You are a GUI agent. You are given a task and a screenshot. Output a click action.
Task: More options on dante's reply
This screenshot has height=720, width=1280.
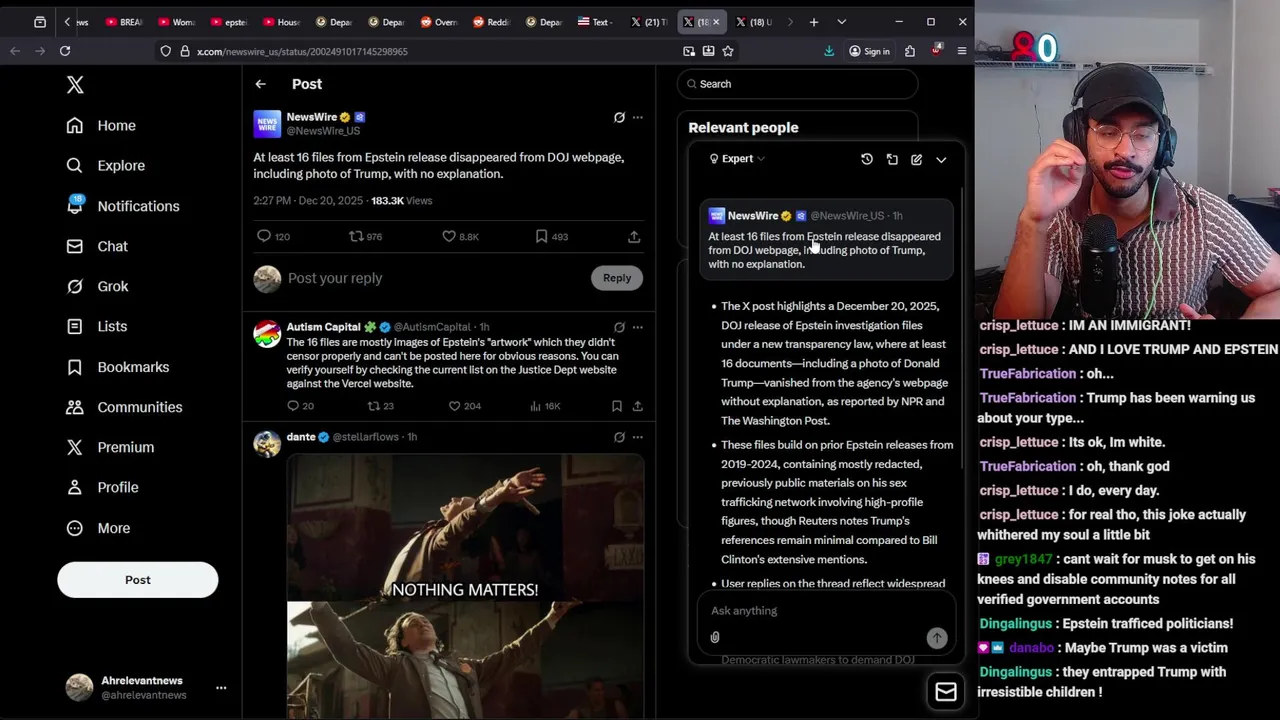(x=637, y=437)
